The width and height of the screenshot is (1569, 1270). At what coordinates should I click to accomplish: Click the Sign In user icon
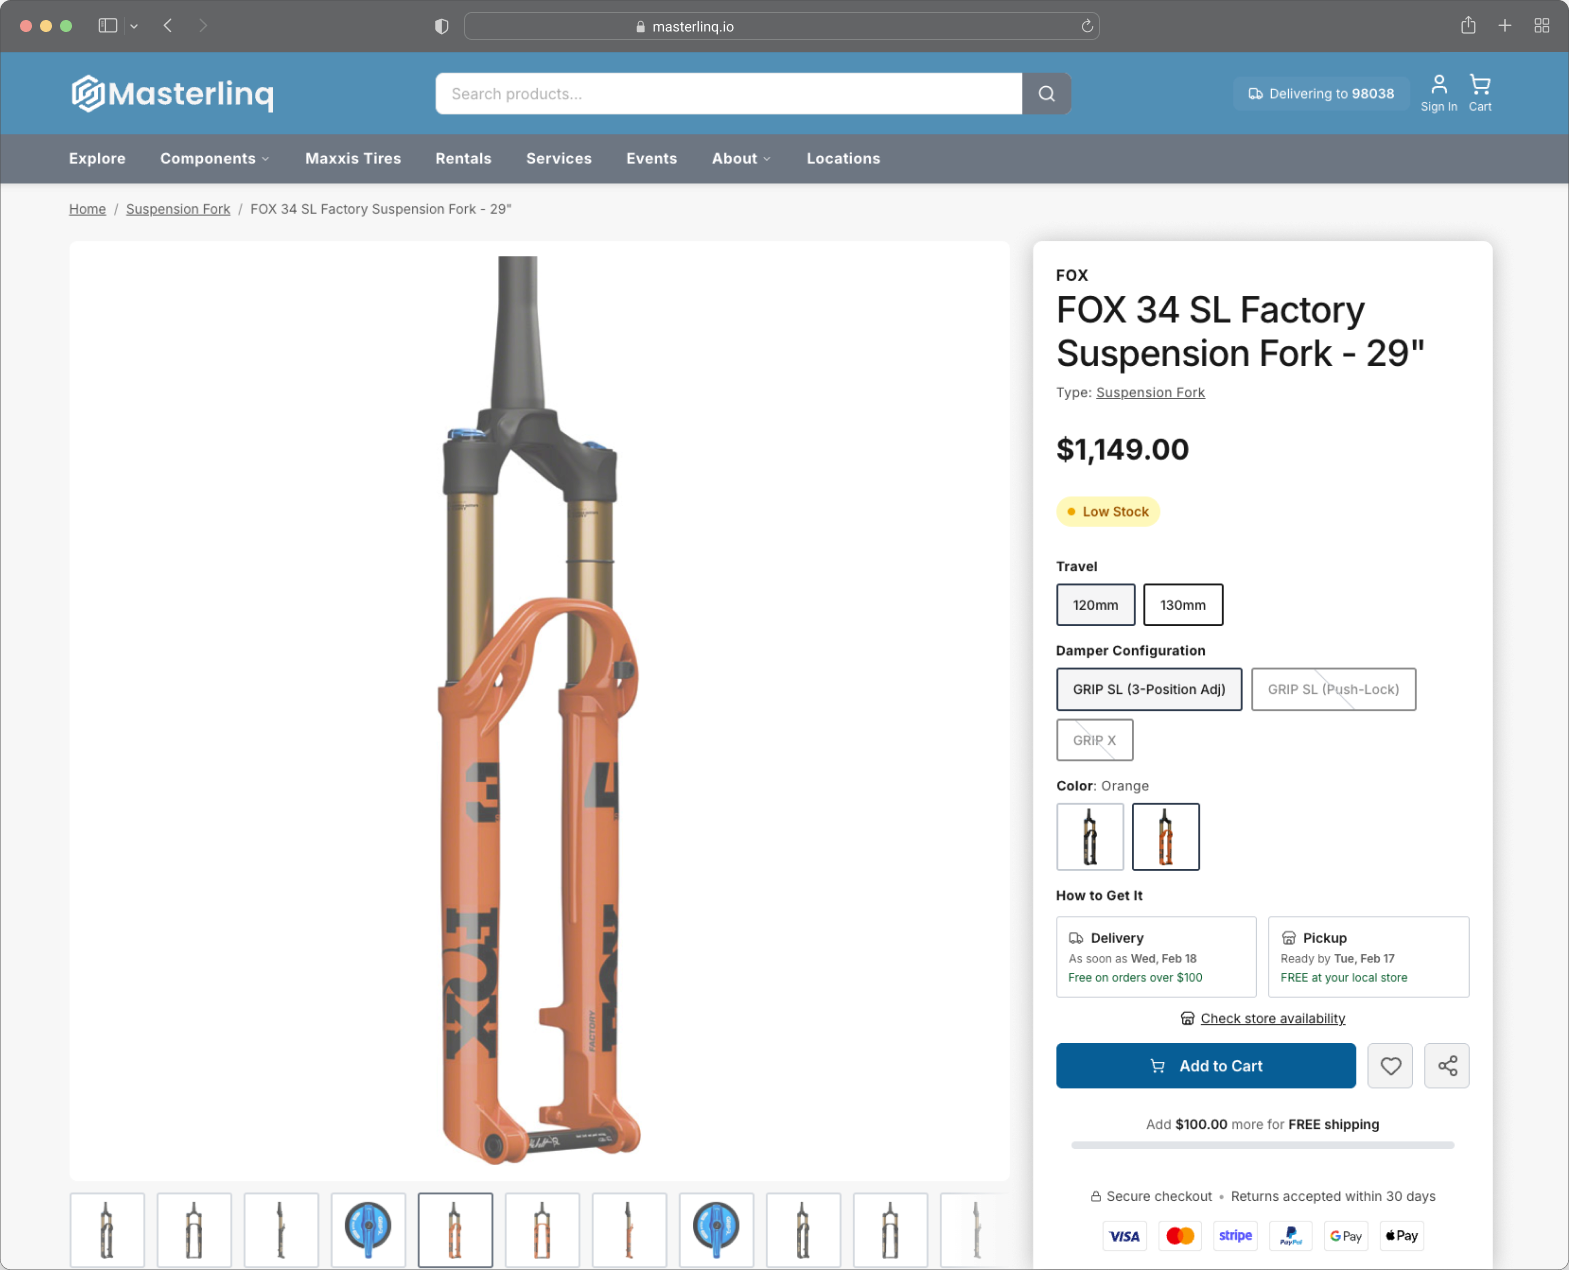pyautogui.click(x=1438, y=93)
